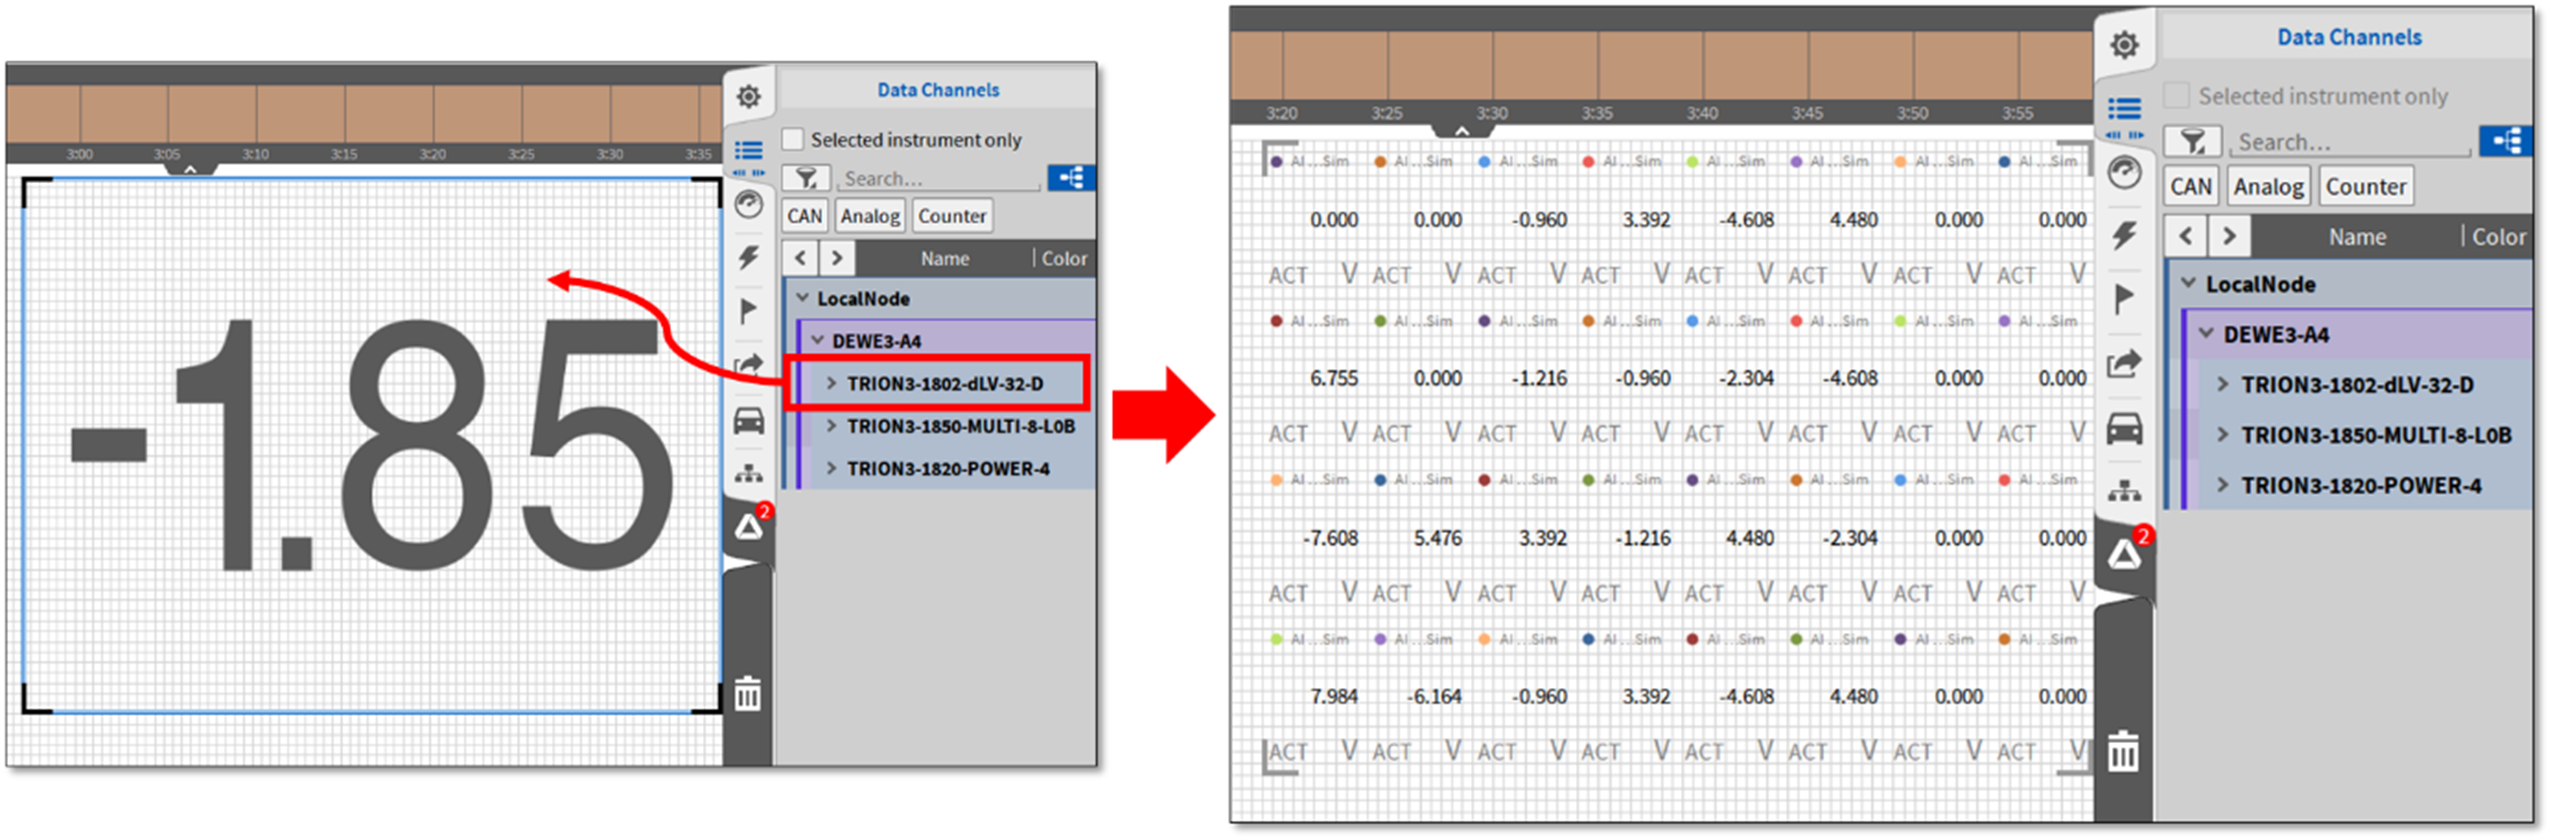Collapse the DEWE3-A4 node in the left panel
Screen dimensions: 2551x840
point(818,341)
